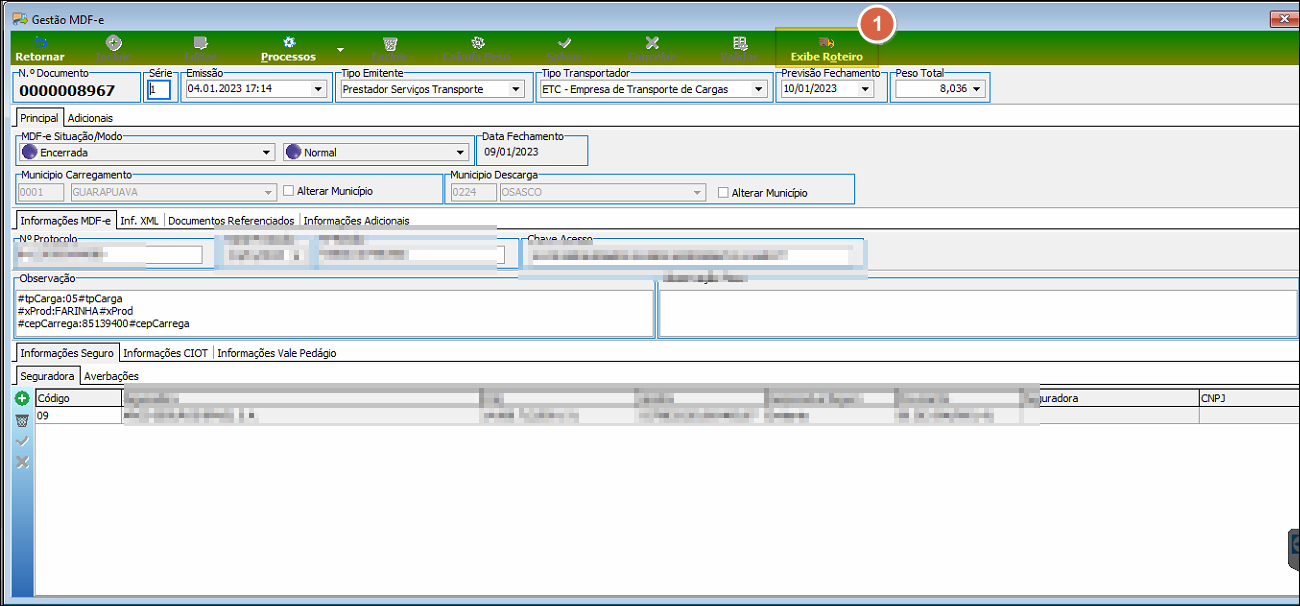Image resolution: width=1300 pixels, height=606 pixels.
Task: Open the Previsão Fechamento date picker
Action: 865,89
